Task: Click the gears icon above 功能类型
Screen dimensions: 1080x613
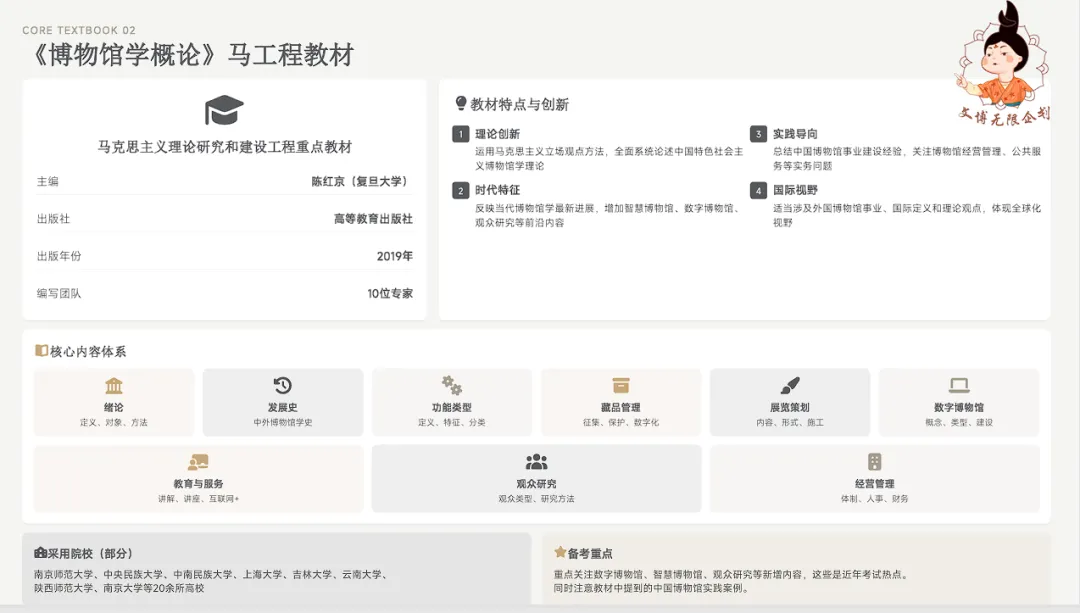Action: point(452,385)
